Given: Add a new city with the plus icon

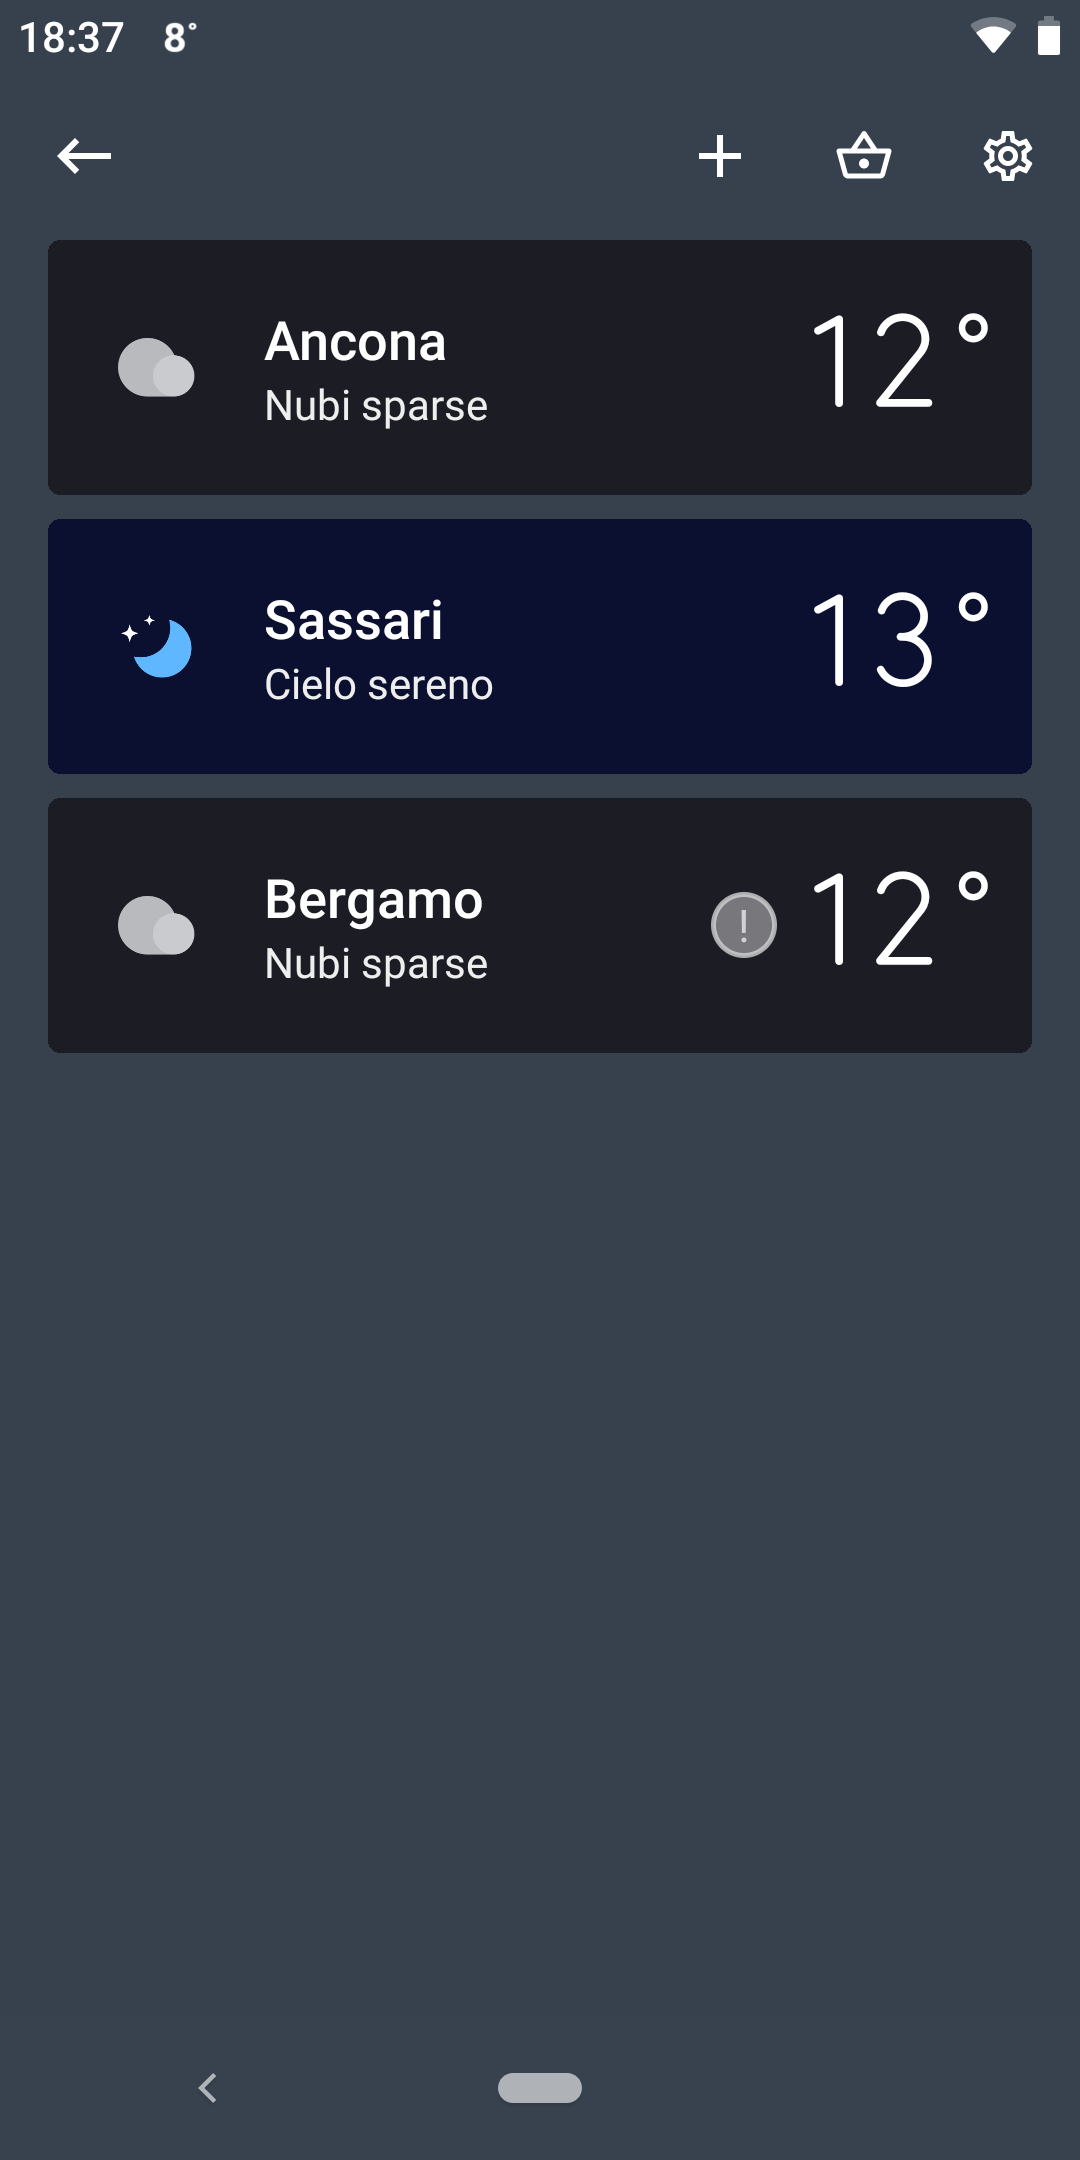Looking at the screenshot, I should click(x=720, y=156).
